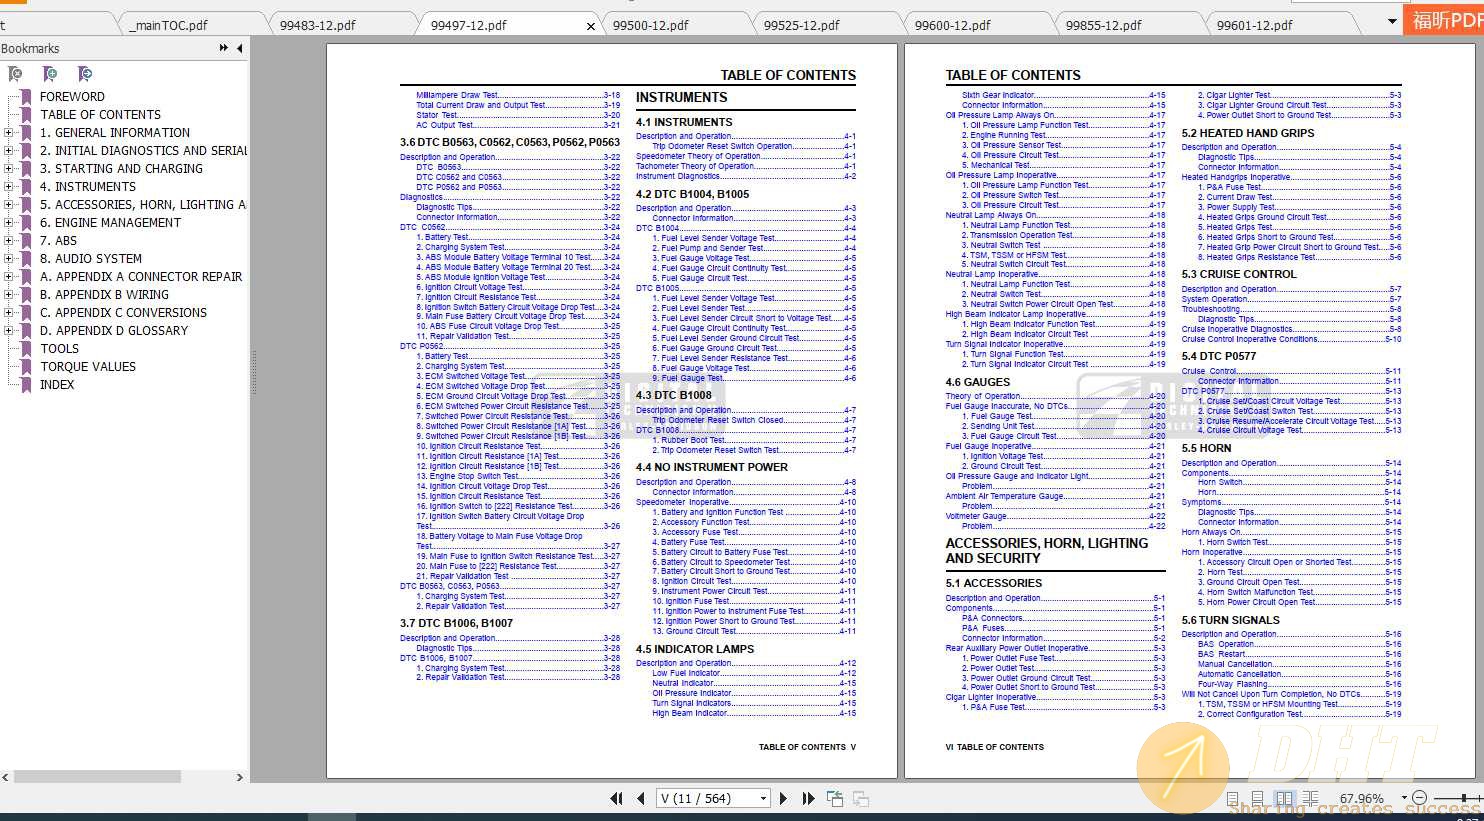
Task: Select the D. APPENDIX D GLOSSARY bookmark
Action: point(114,331)
